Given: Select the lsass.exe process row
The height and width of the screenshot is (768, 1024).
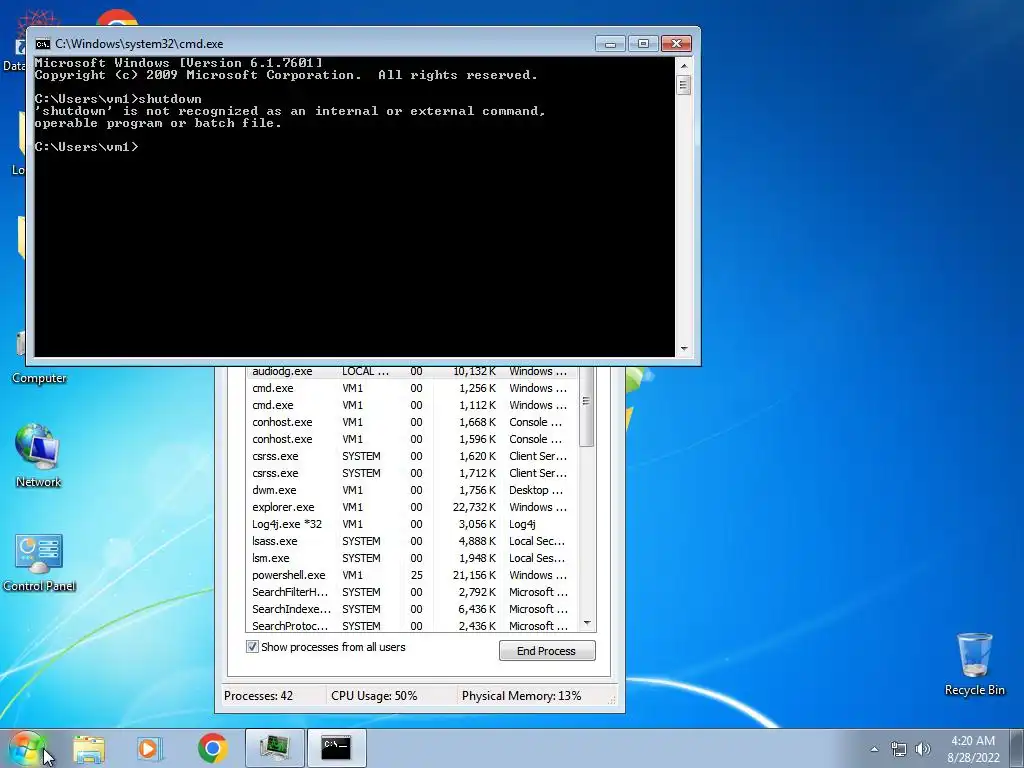Looking at the screenshot, I should click(x=411, y=541).
